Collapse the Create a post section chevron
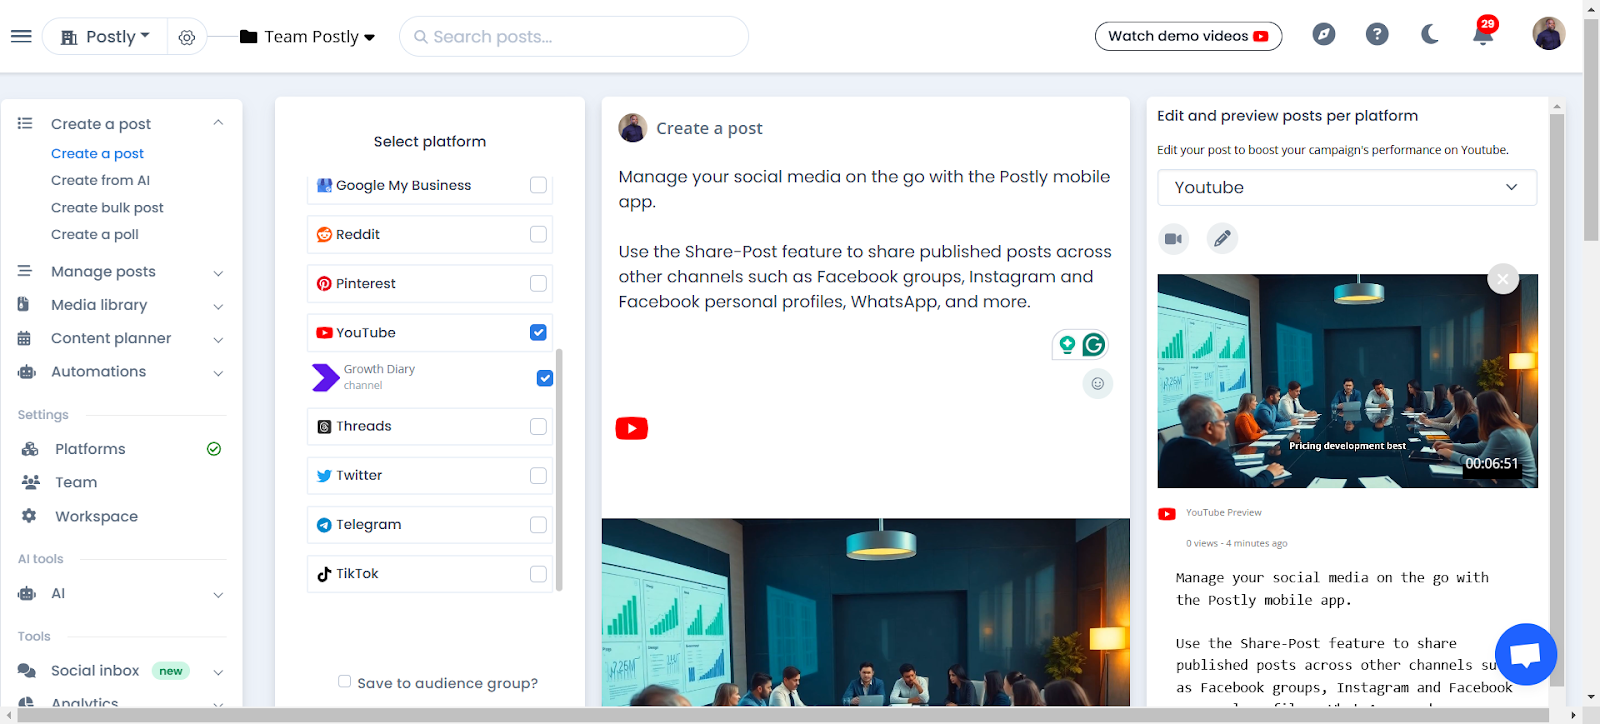The width and height of the screenshot is (1600, 724). [x=218, y=123]
